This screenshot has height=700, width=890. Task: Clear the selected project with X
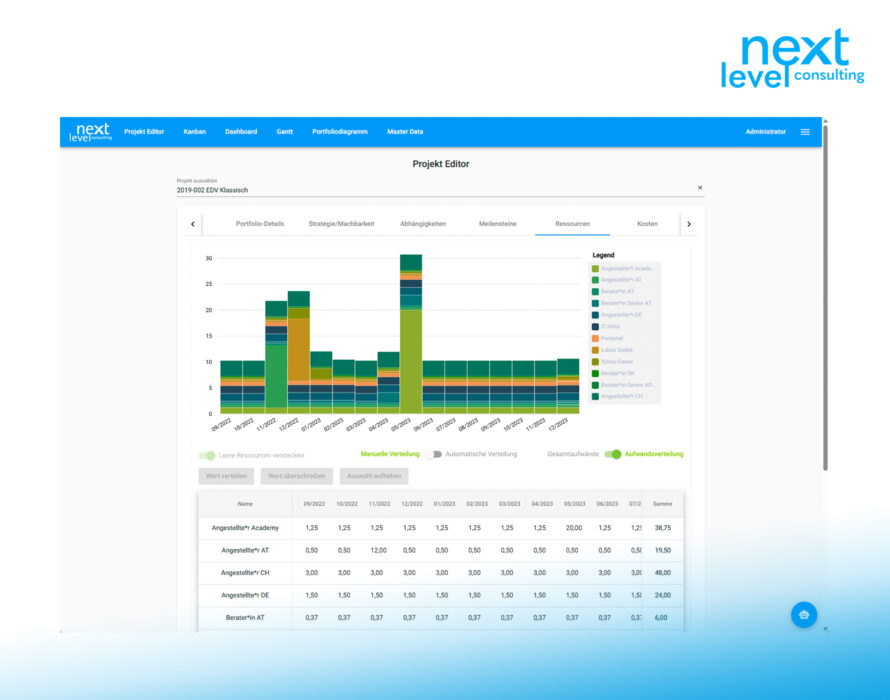(x=700, y=188)
